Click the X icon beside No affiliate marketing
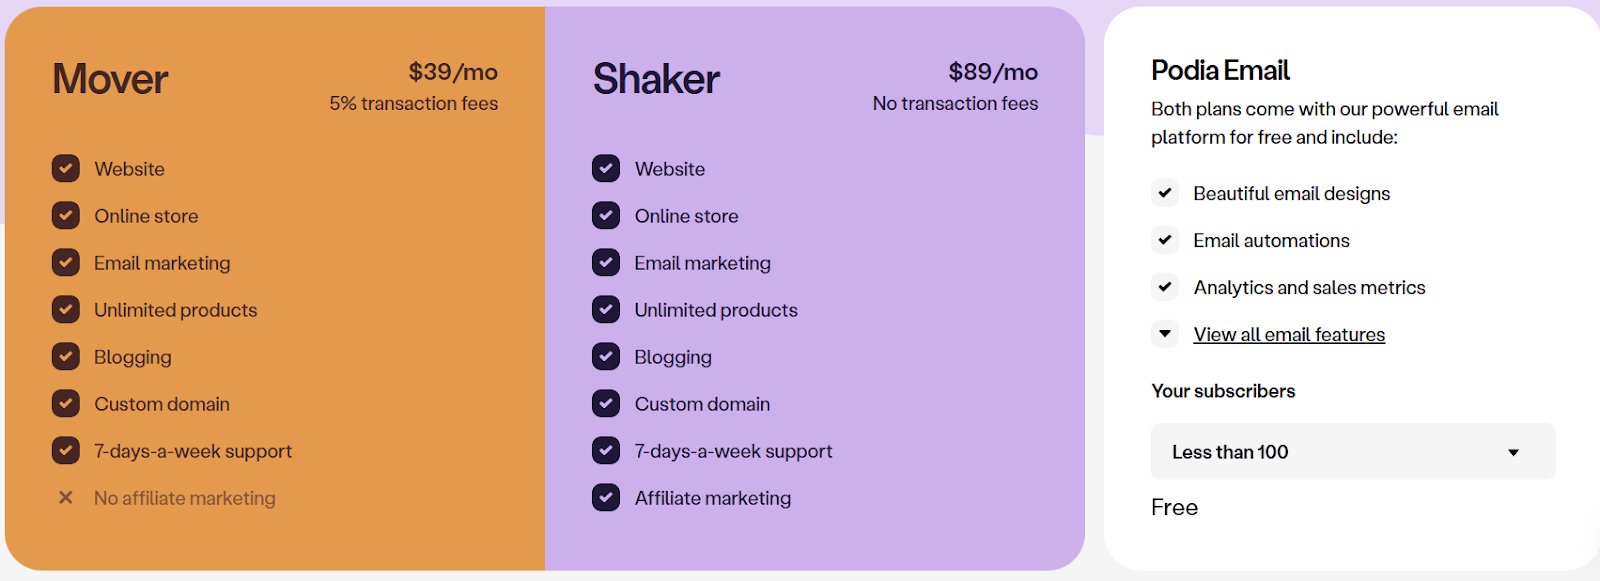The width and height of the screenshot is (1600, 581). (x=66, y=497)
